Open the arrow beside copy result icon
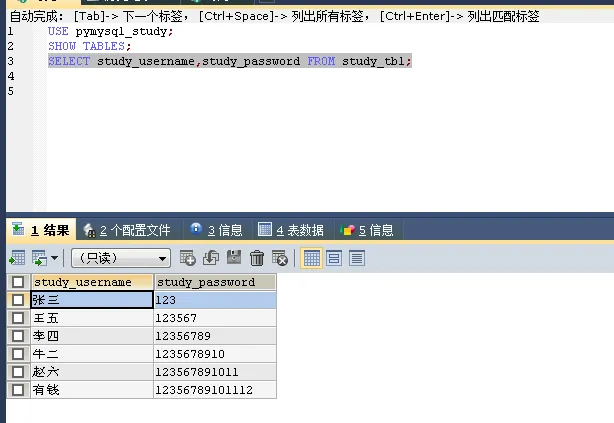614x423 pixels. click(54, 258)
